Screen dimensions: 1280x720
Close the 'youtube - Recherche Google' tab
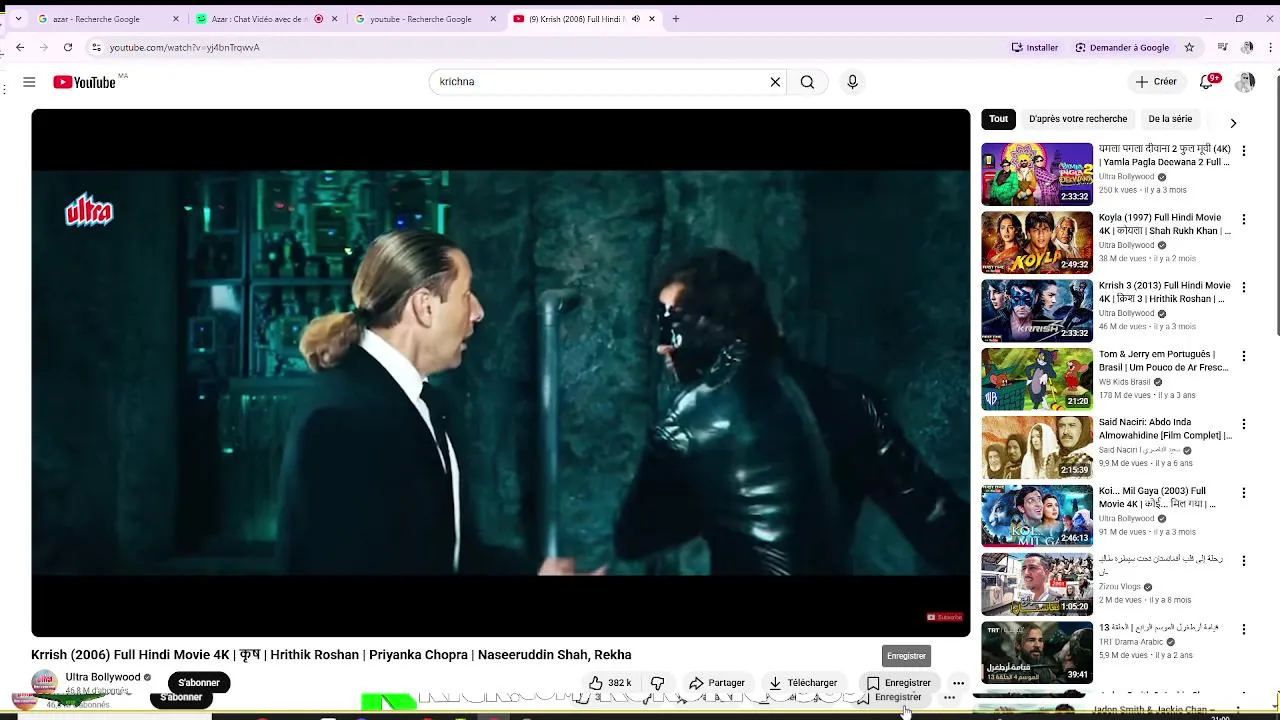click(493, 19)
